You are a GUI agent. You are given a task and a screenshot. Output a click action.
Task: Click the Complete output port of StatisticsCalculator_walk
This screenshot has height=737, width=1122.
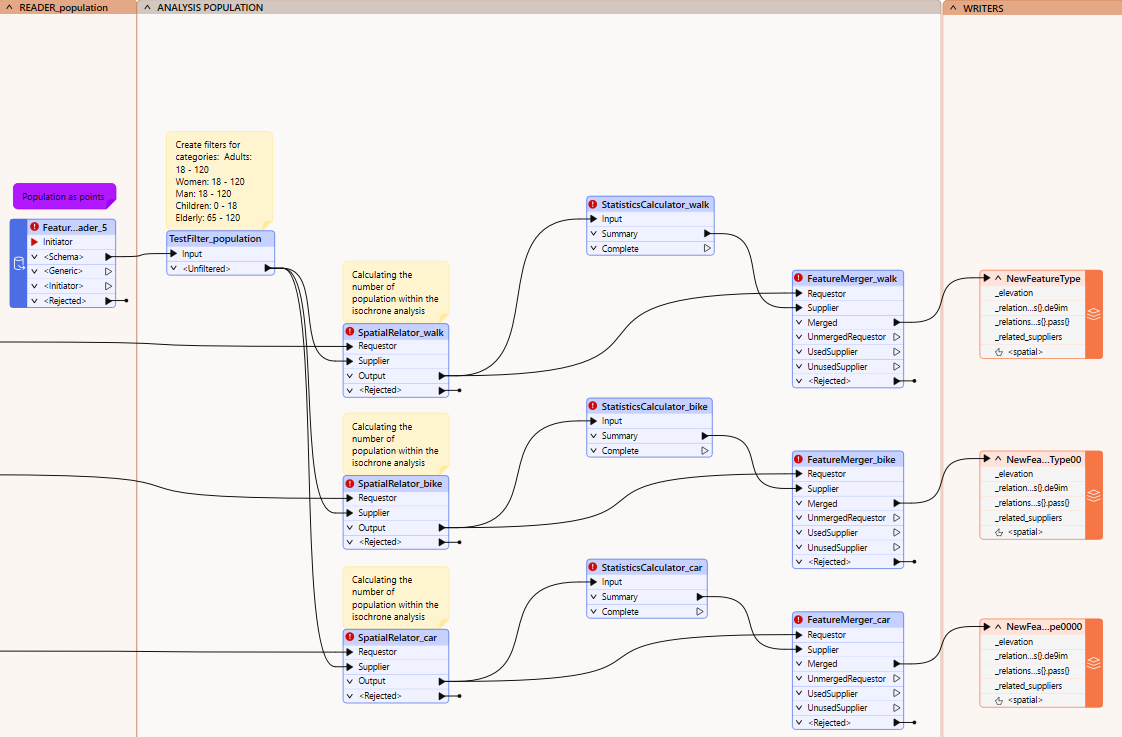point(707,249)
